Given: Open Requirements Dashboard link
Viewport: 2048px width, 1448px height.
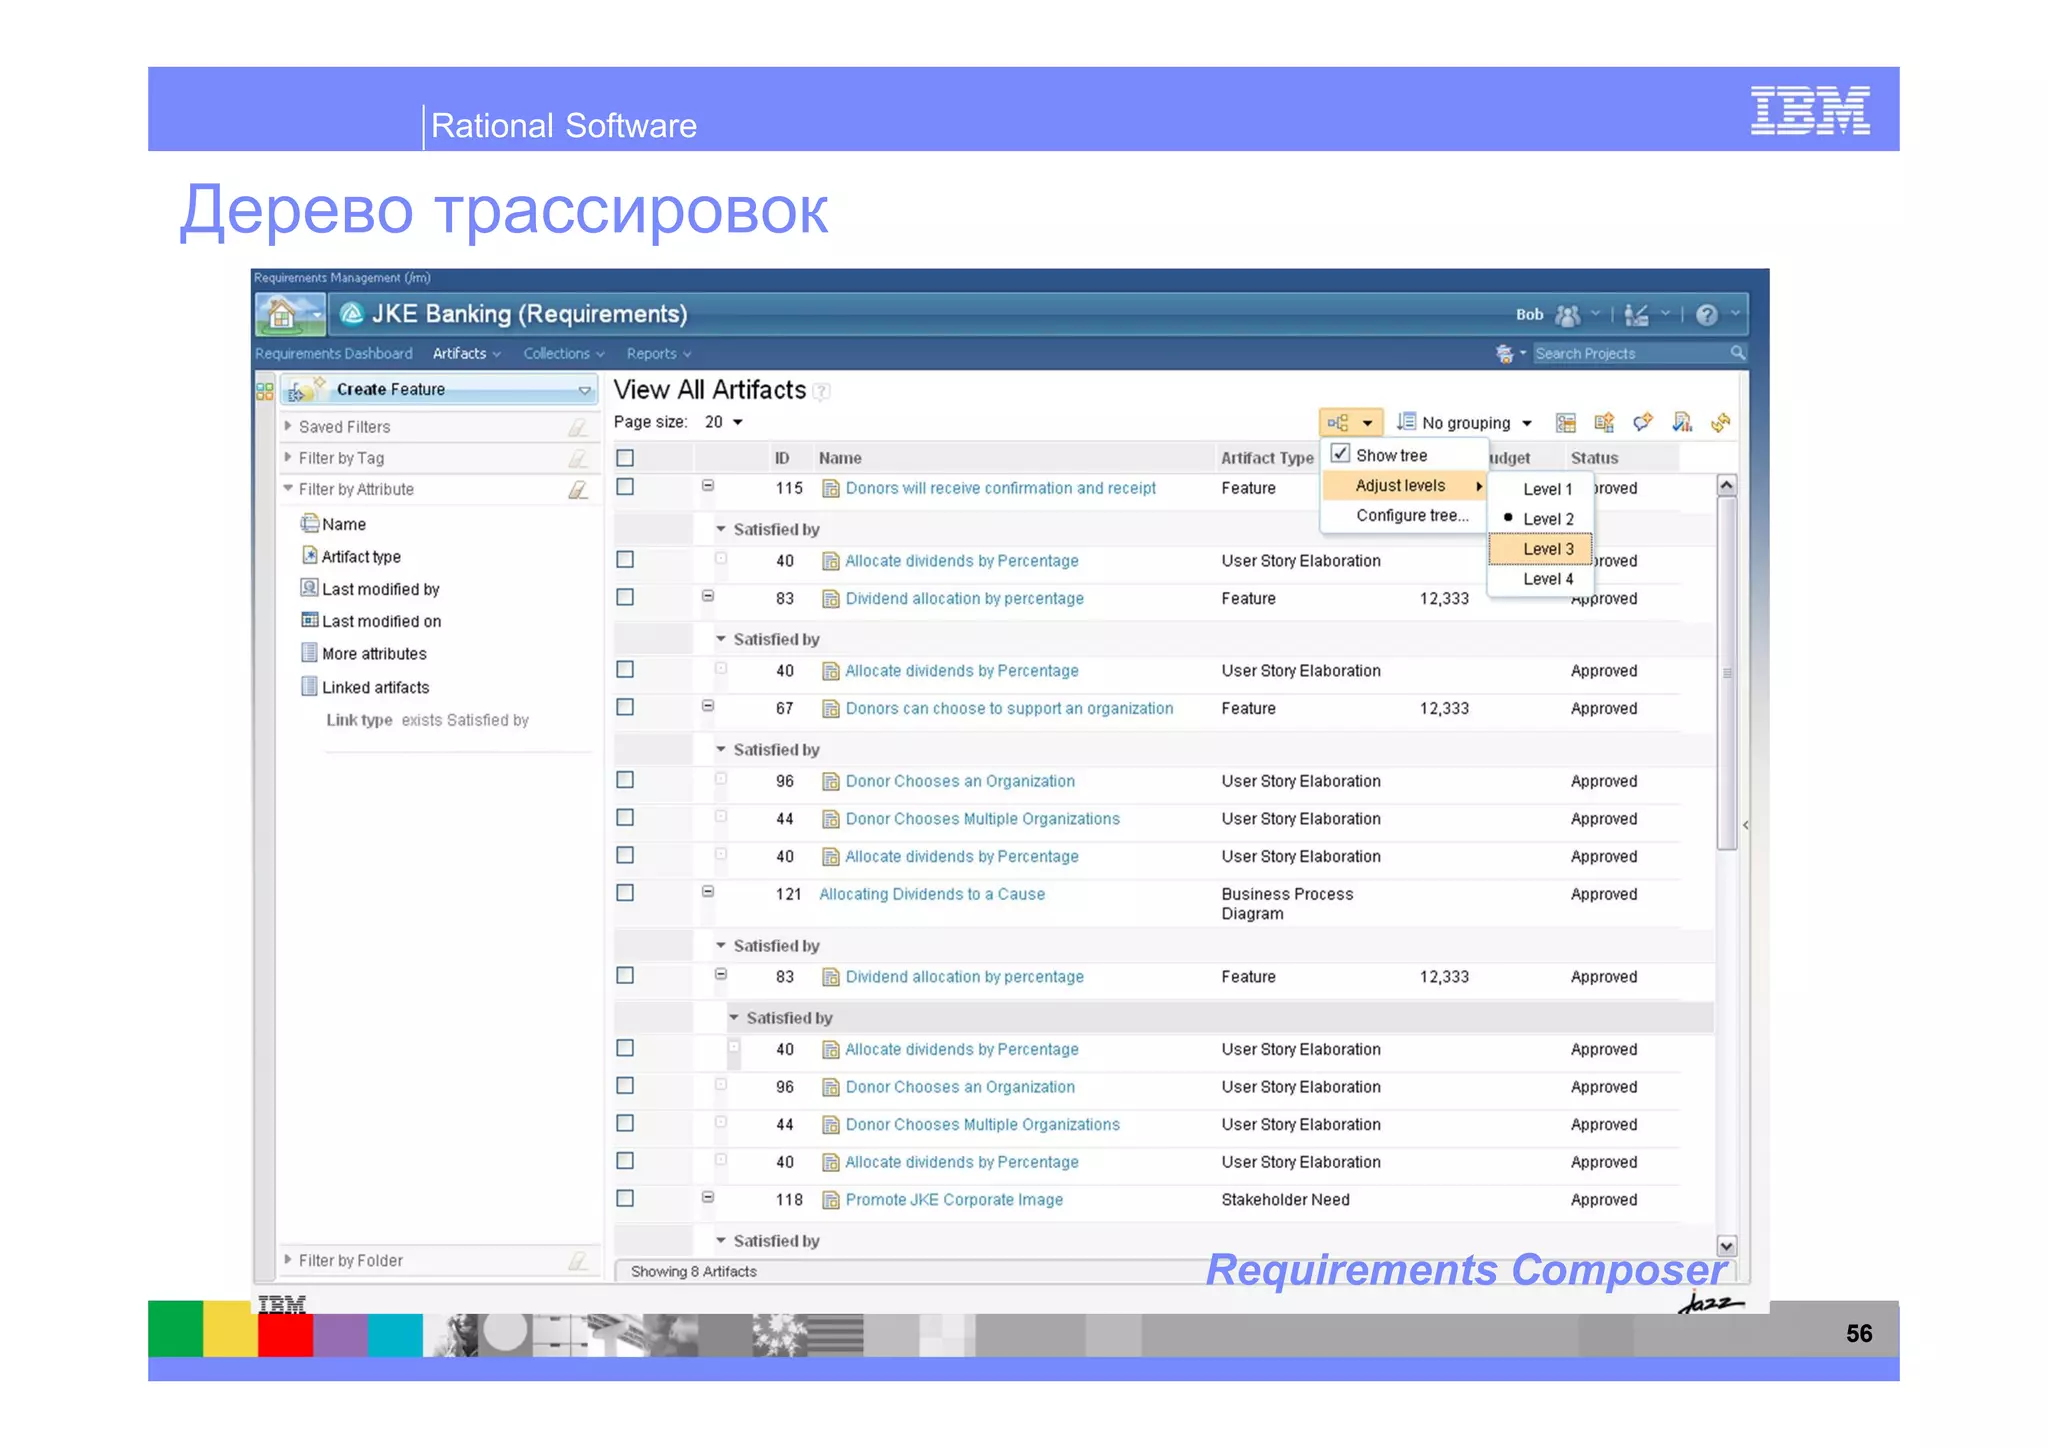Looking at the screenshot, I should (x=333, y=354).
